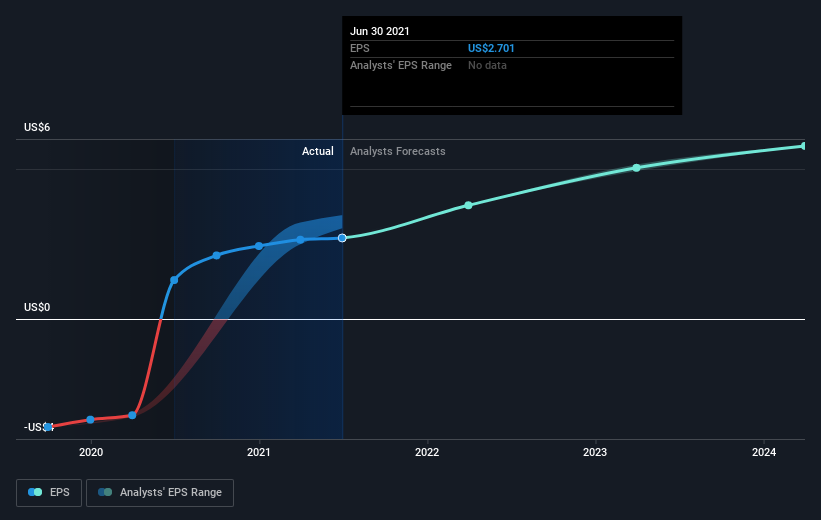Screen dimensions: 821x520
Task: Toggle the Analysts' EPS Range legend
Action: tap(160, 493)
